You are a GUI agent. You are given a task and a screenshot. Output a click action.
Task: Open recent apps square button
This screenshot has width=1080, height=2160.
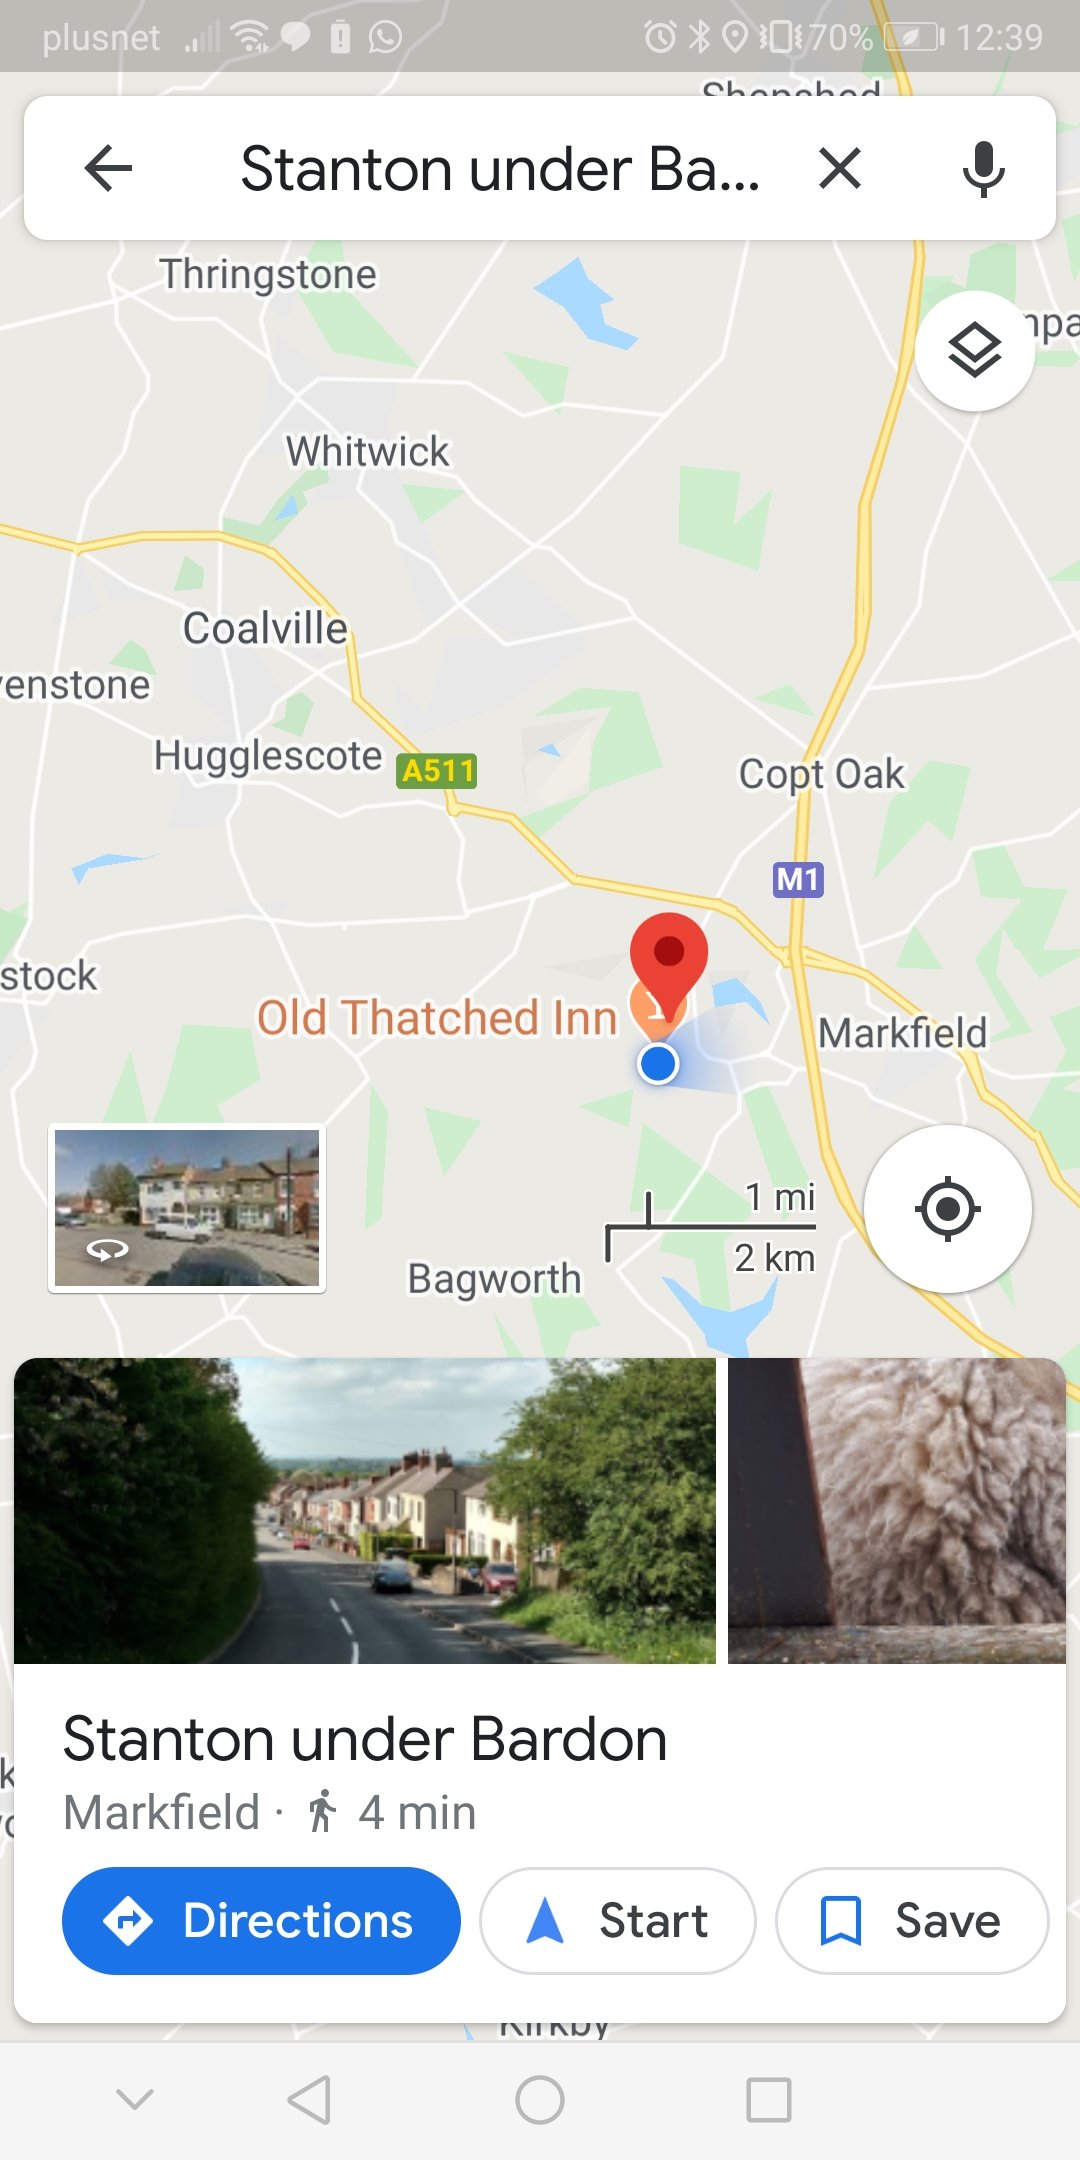click(769, 2099)
